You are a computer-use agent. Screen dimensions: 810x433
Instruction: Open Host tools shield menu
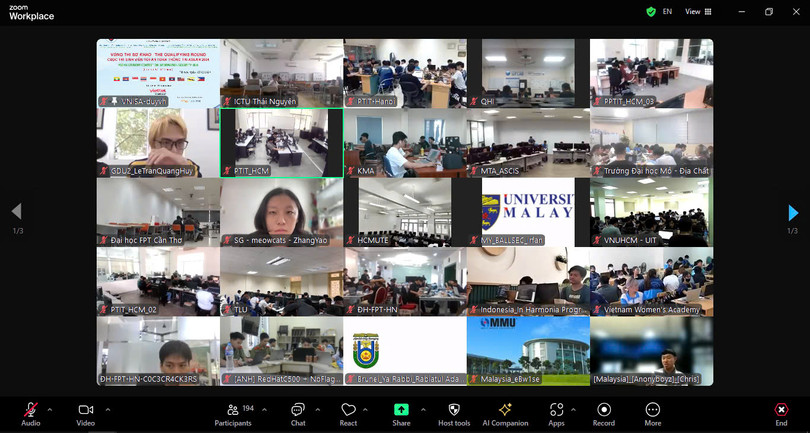click(x=453, y=411)
